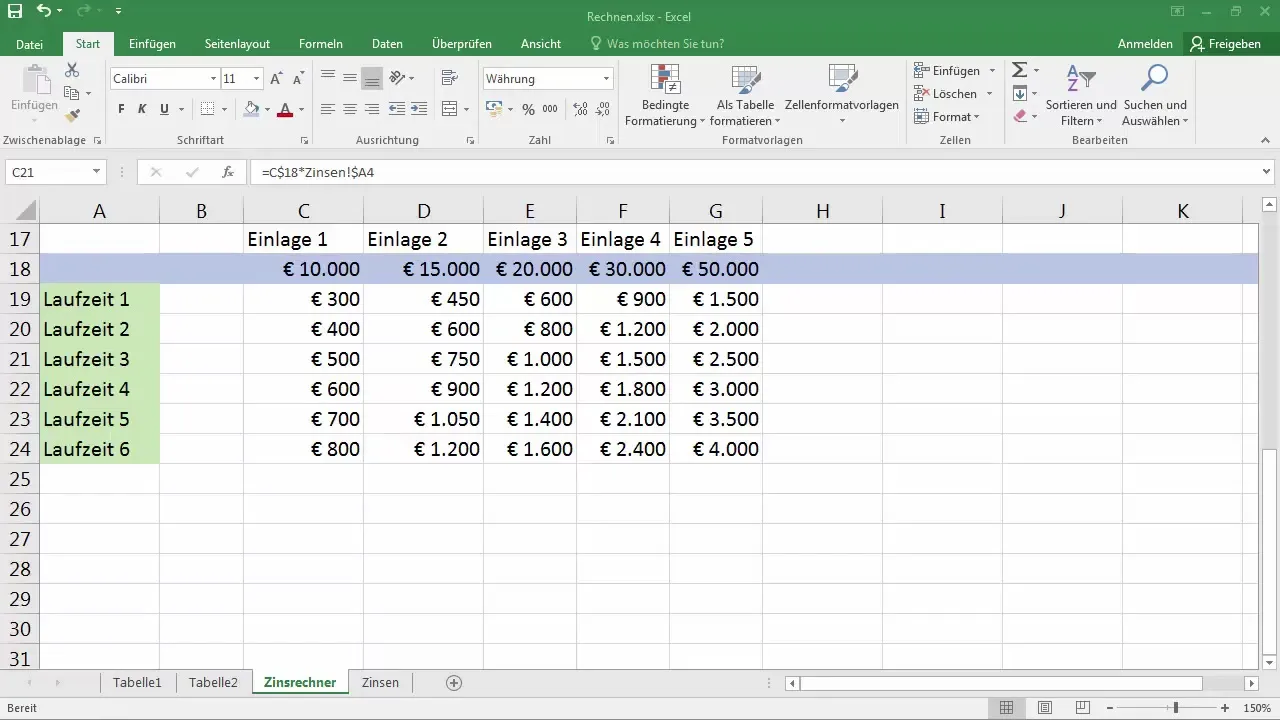Center text horizontally
This screenshot has height=720, width=1280.
coord(350,109)
